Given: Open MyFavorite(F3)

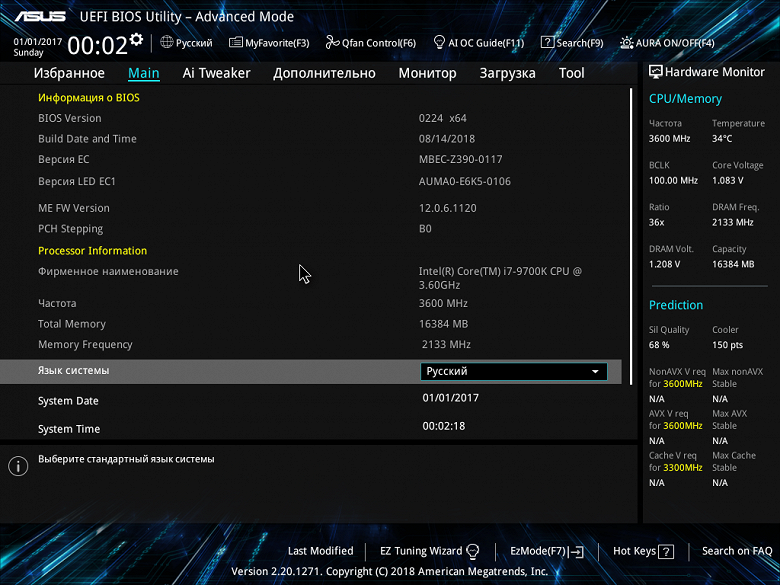Looking at the screenshot, I should click(x=269, y=43).
